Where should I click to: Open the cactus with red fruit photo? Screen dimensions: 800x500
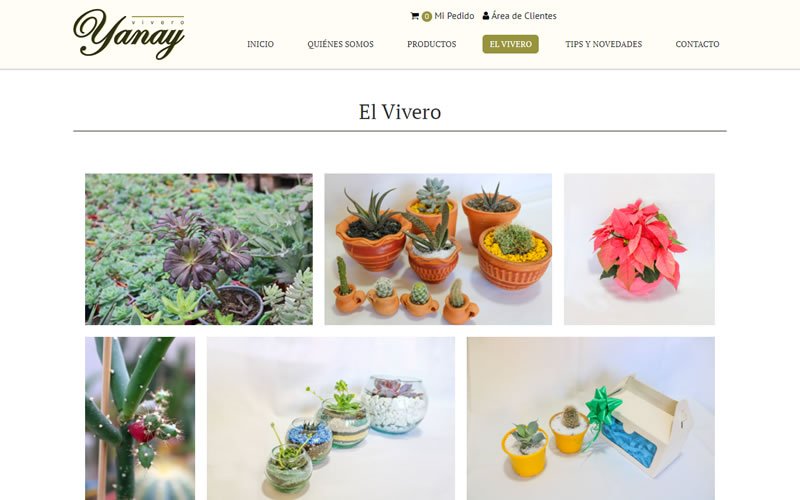pyautogui.click(x=140, y=418)
